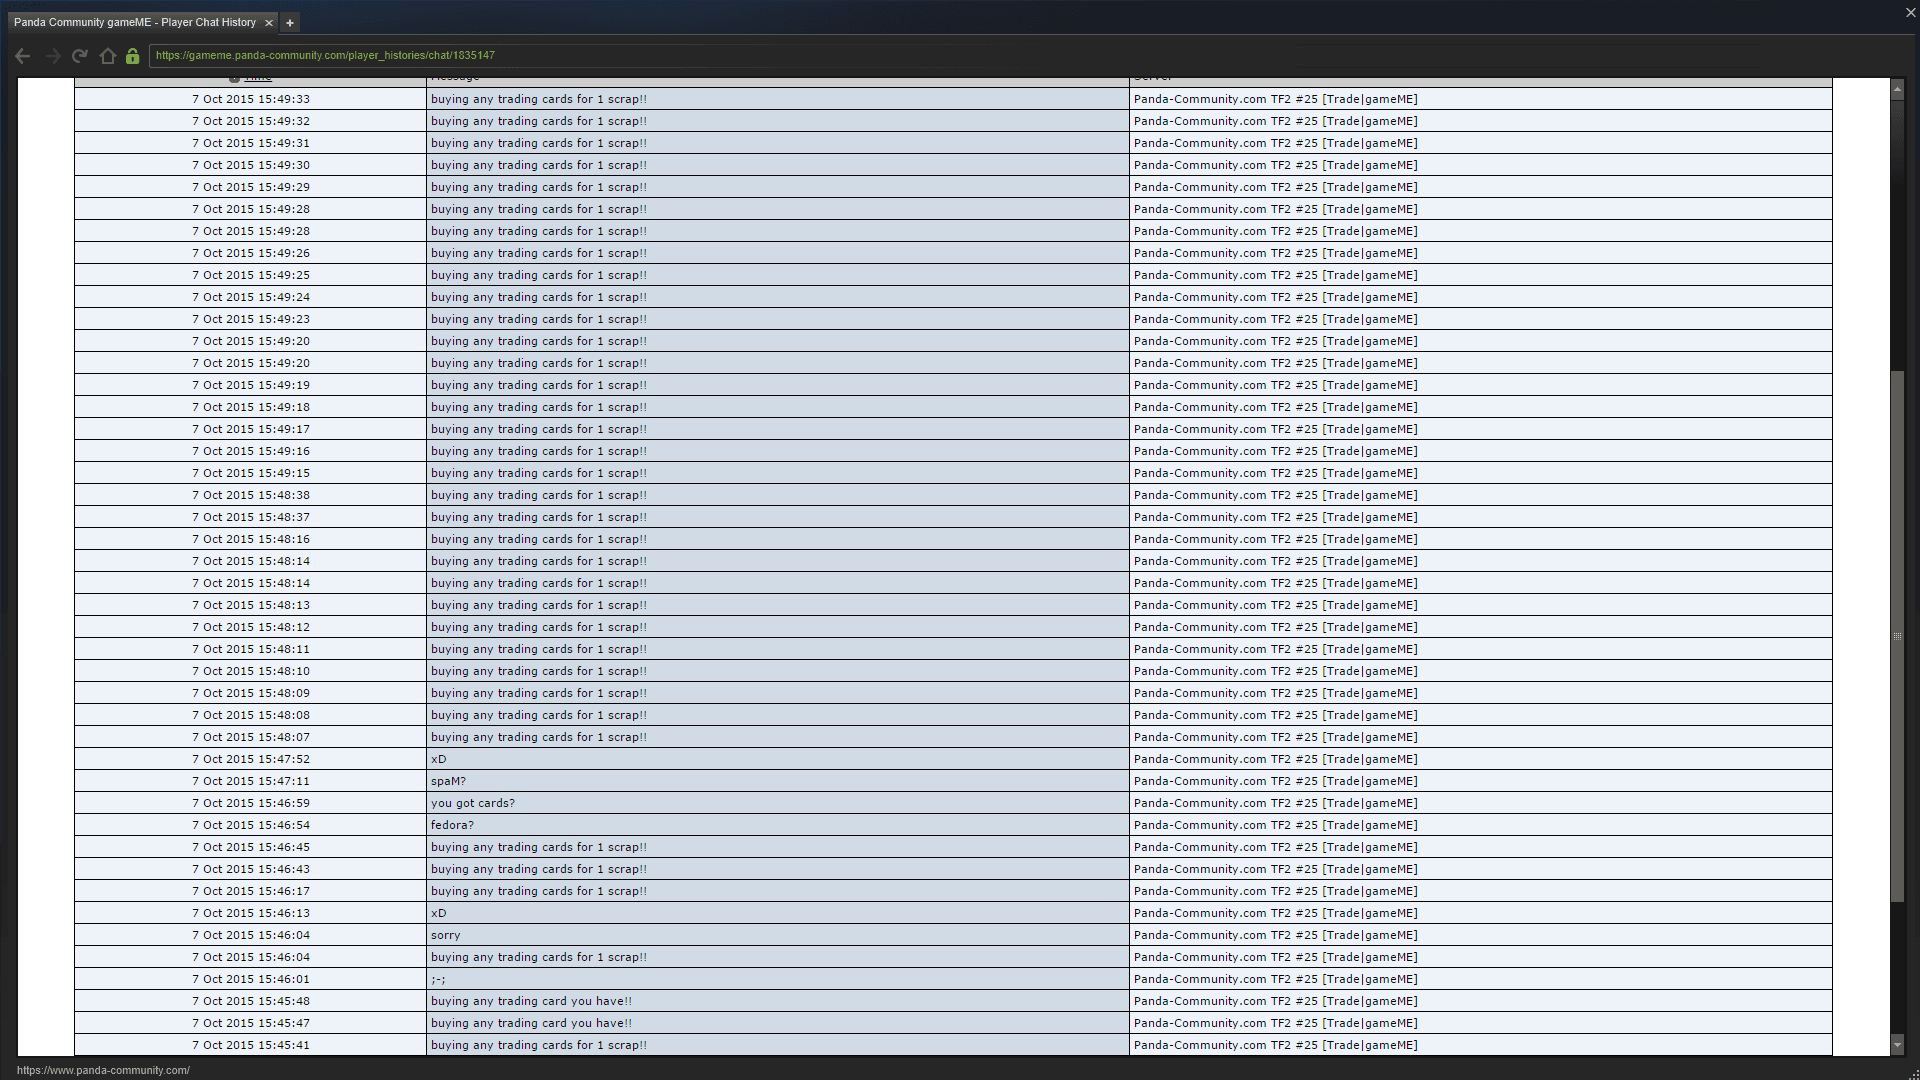The width and height of the screenshot is (1920, 1080).
Task: Click the 'you got cards?' message
Action: pos(473,803)
